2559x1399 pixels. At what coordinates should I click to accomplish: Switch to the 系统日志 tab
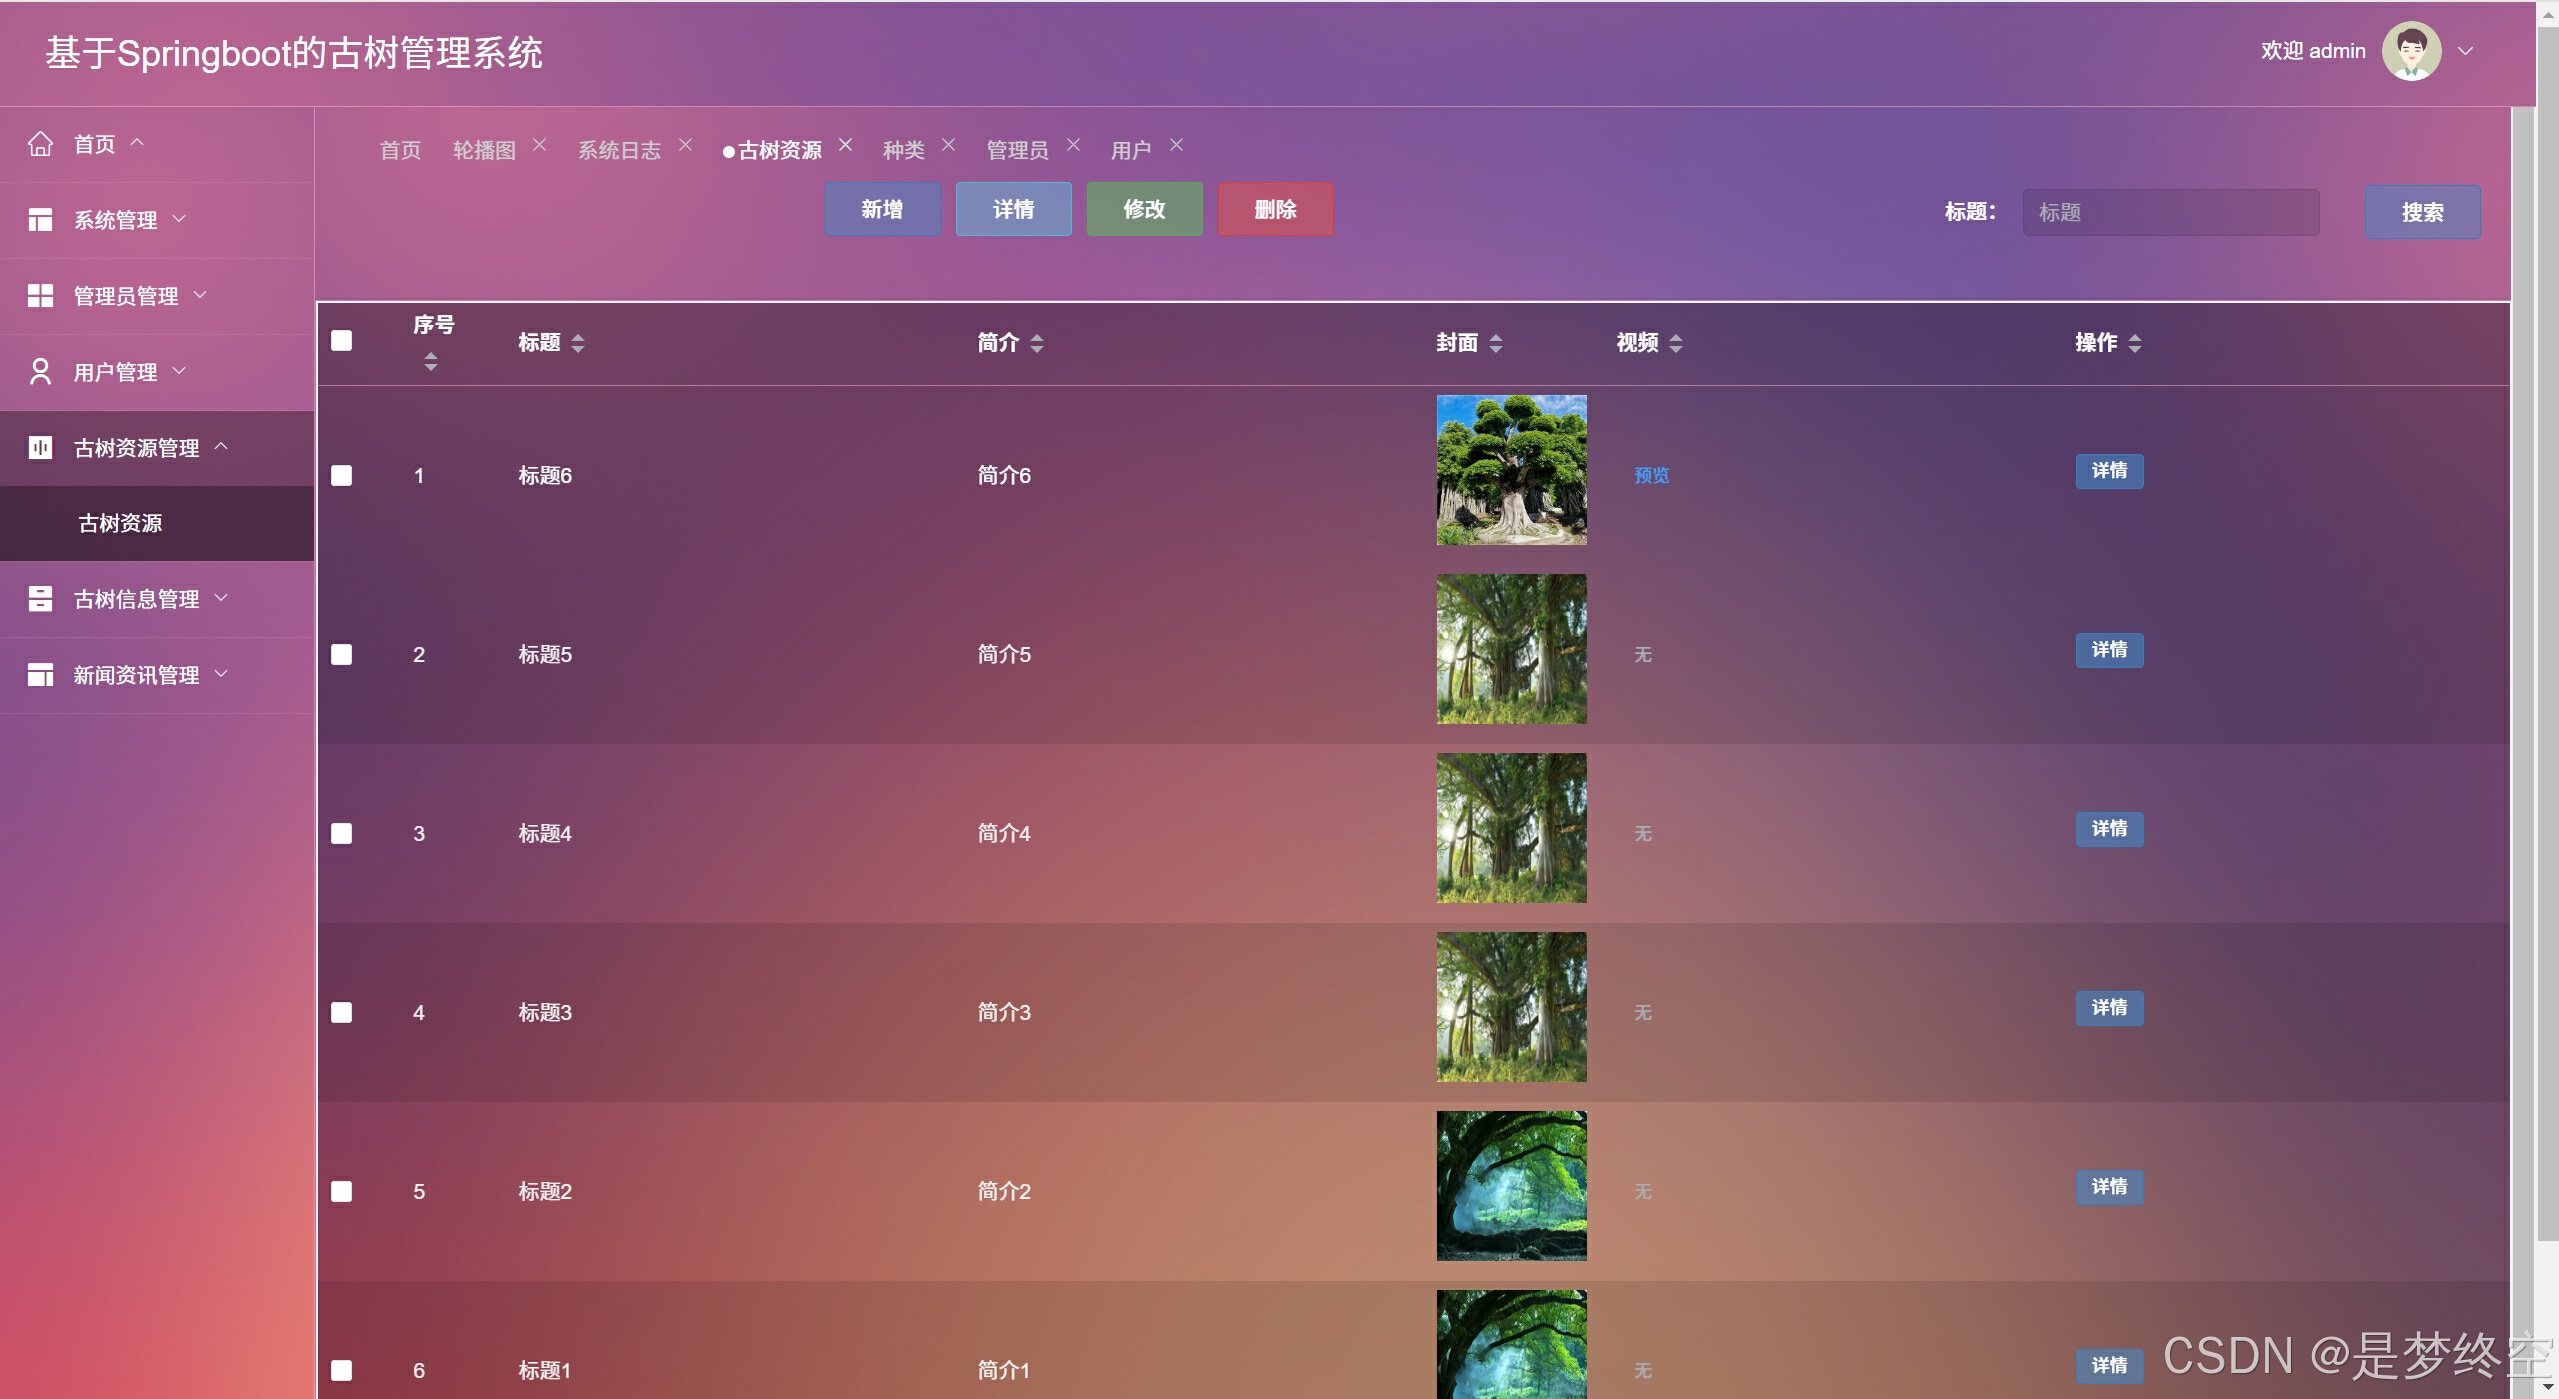[x=620, y=150]
